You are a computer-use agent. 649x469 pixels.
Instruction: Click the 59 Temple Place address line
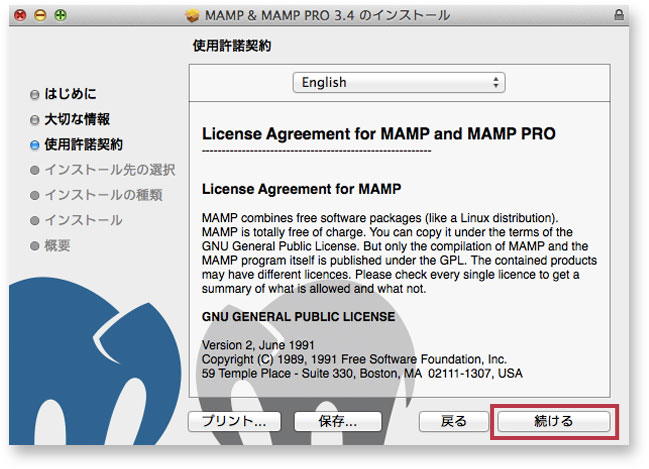[x=362, y=373]
